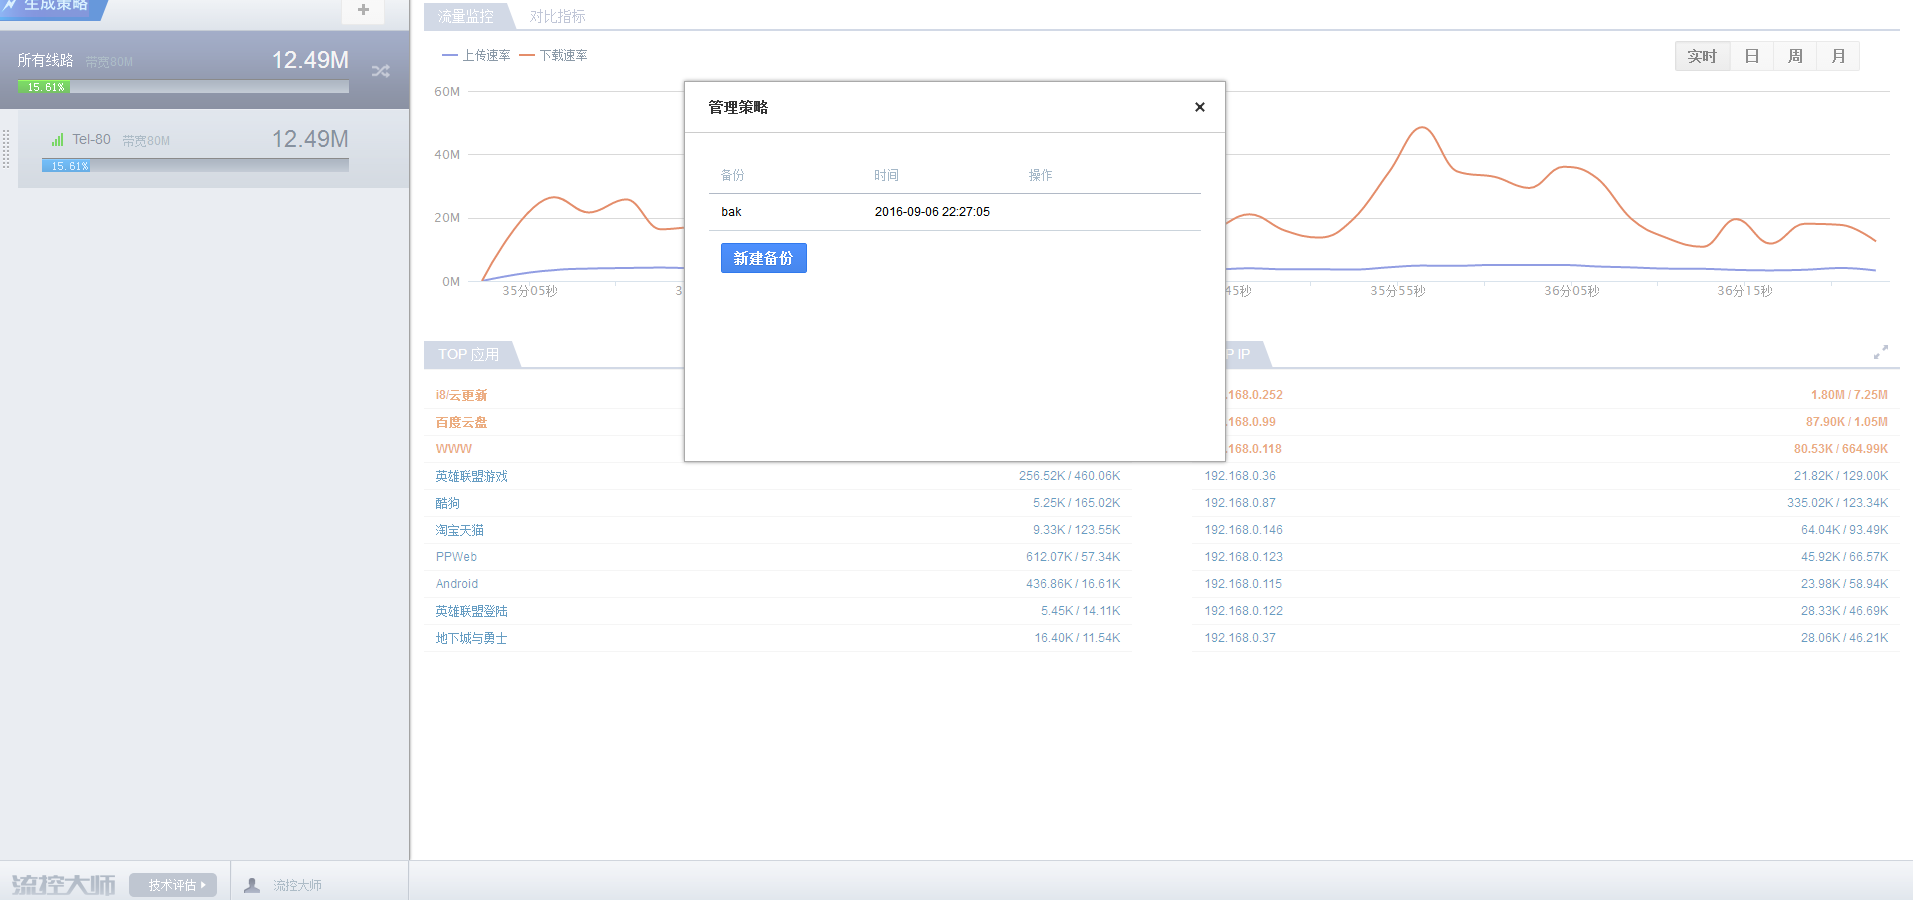Click Tel-80 usage bar at 15.61%
This screenshot has height=900, width=1913.
click(x=195, y=166)
